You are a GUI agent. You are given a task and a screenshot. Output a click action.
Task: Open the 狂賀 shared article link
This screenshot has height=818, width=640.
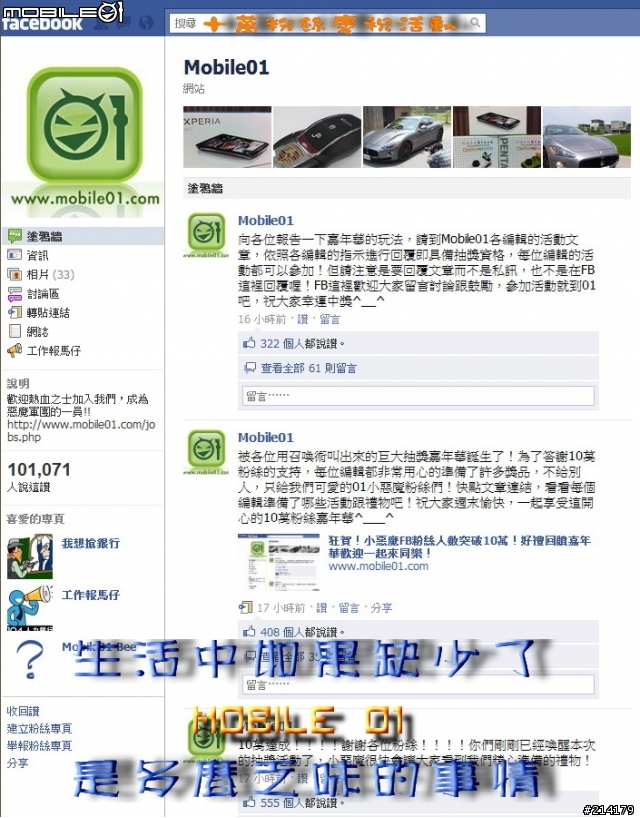point(459,547)
